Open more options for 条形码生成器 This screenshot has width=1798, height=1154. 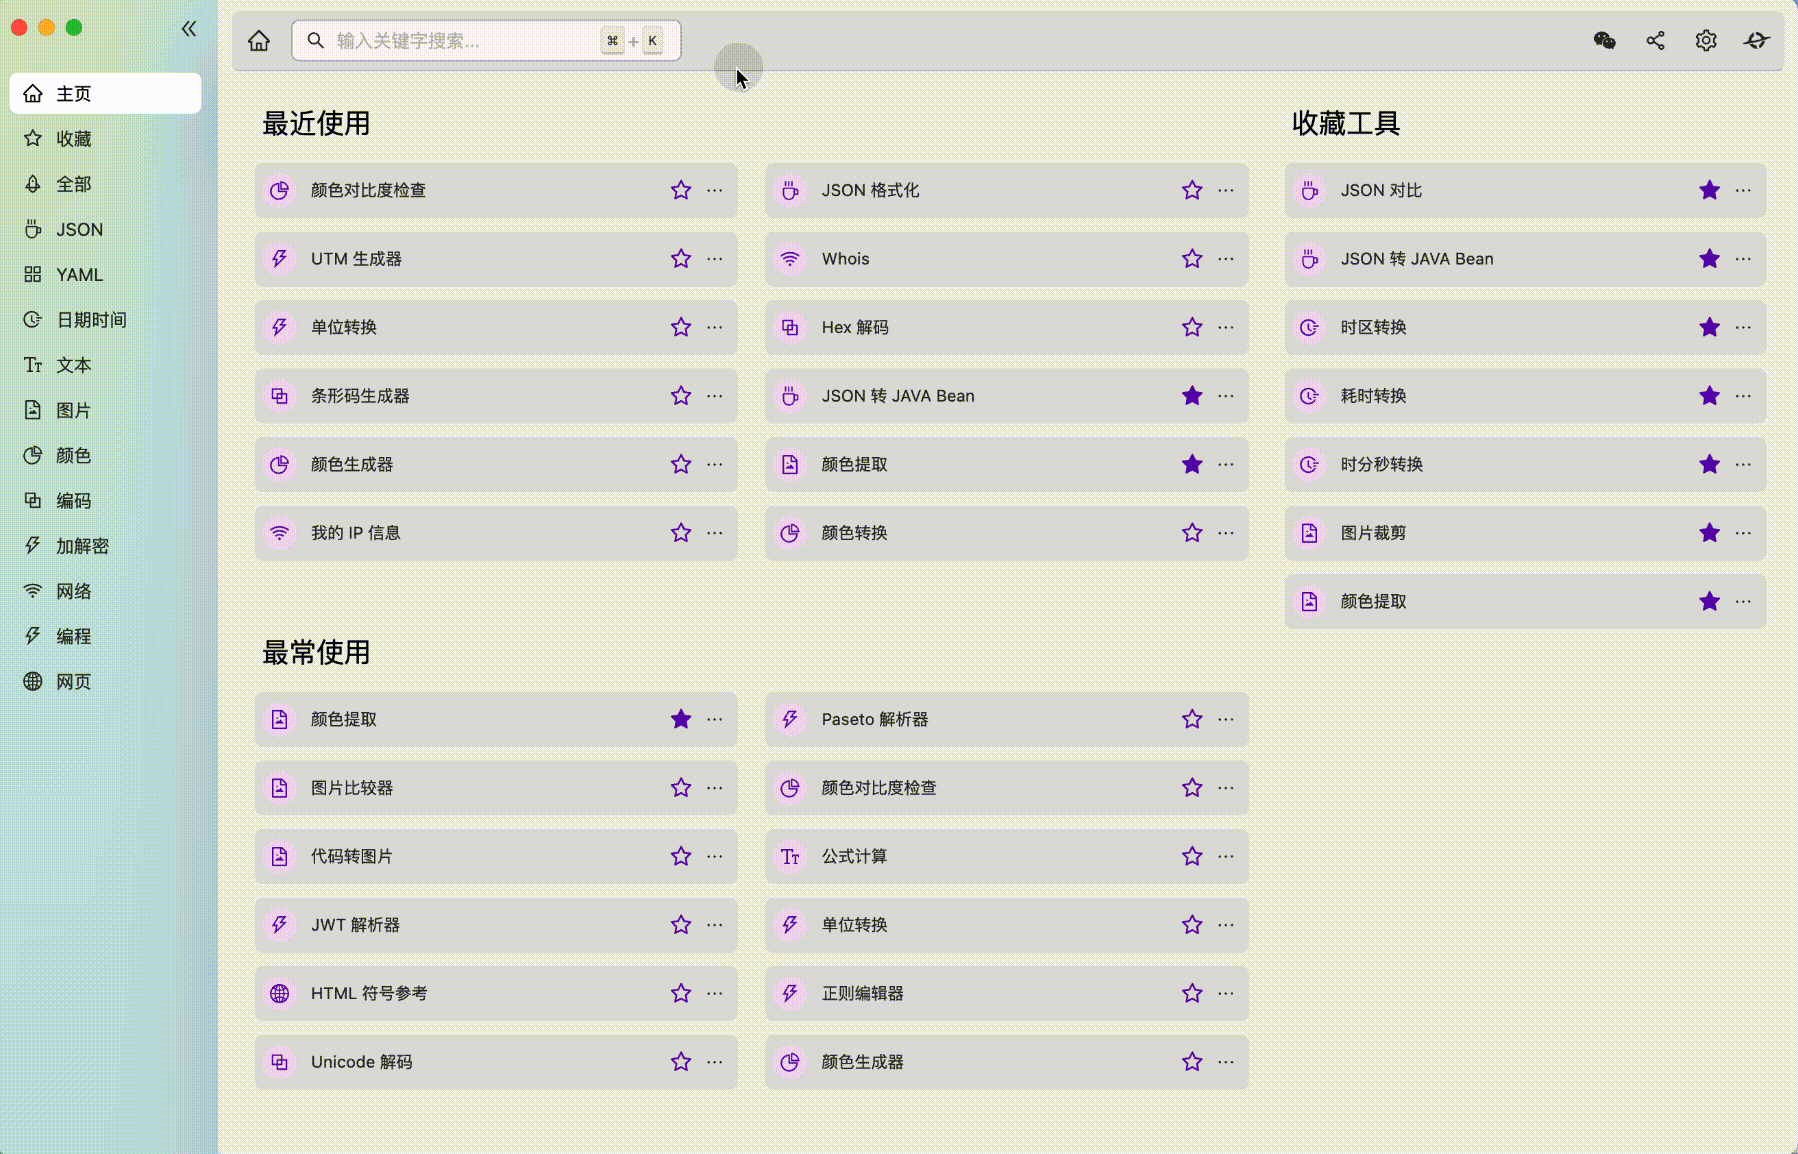[715, 396]
